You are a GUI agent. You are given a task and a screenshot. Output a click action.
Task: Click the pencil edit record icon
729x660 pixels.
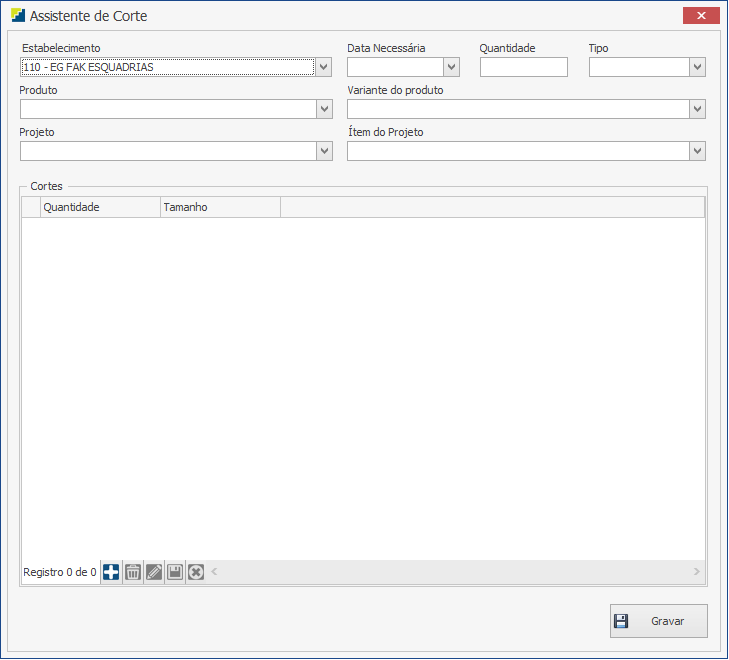[154, 572]
